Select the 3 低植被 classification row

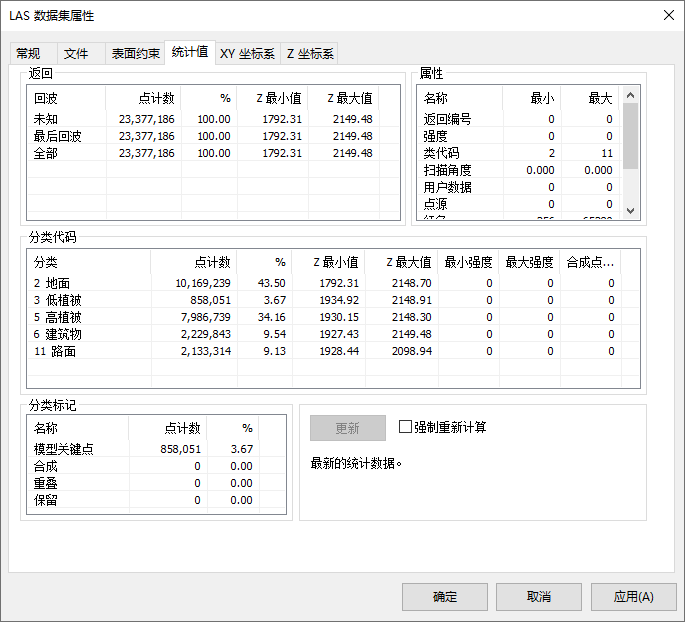tap(333, 300)
